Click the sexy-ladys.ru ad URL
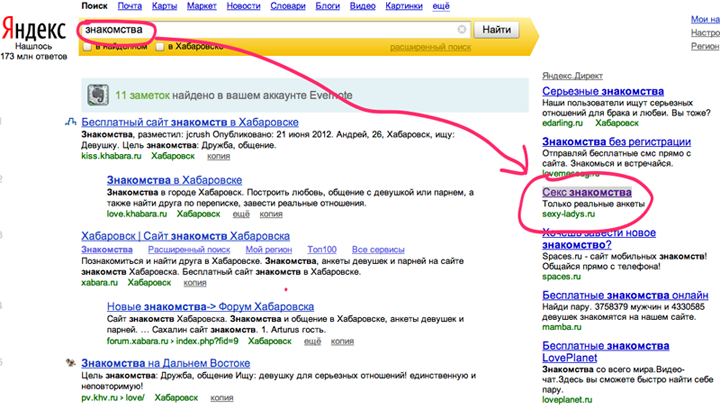Screen dimensions: 720x410 click(568, 214)
